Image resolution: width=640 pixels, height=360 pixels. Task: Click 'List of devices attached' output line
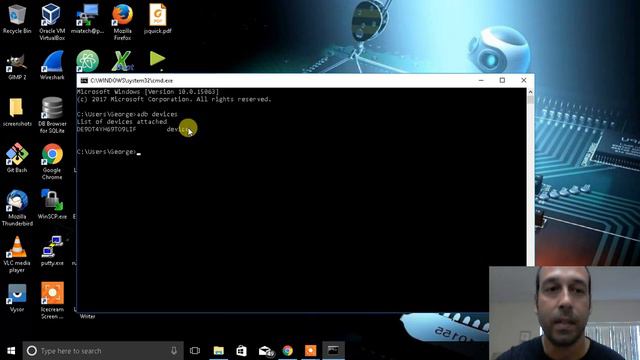pyautogui.click(x=122, y=122)
